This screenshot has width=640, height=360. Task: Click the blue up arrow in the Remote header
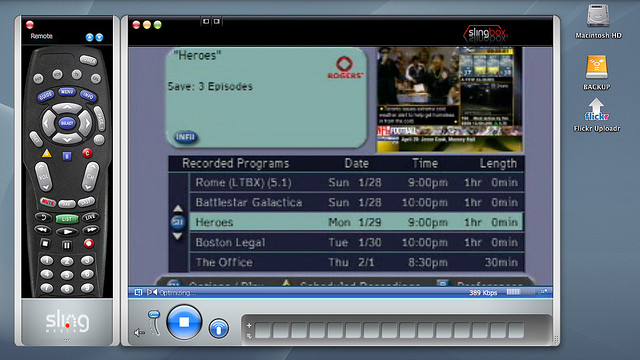(89, 37)
